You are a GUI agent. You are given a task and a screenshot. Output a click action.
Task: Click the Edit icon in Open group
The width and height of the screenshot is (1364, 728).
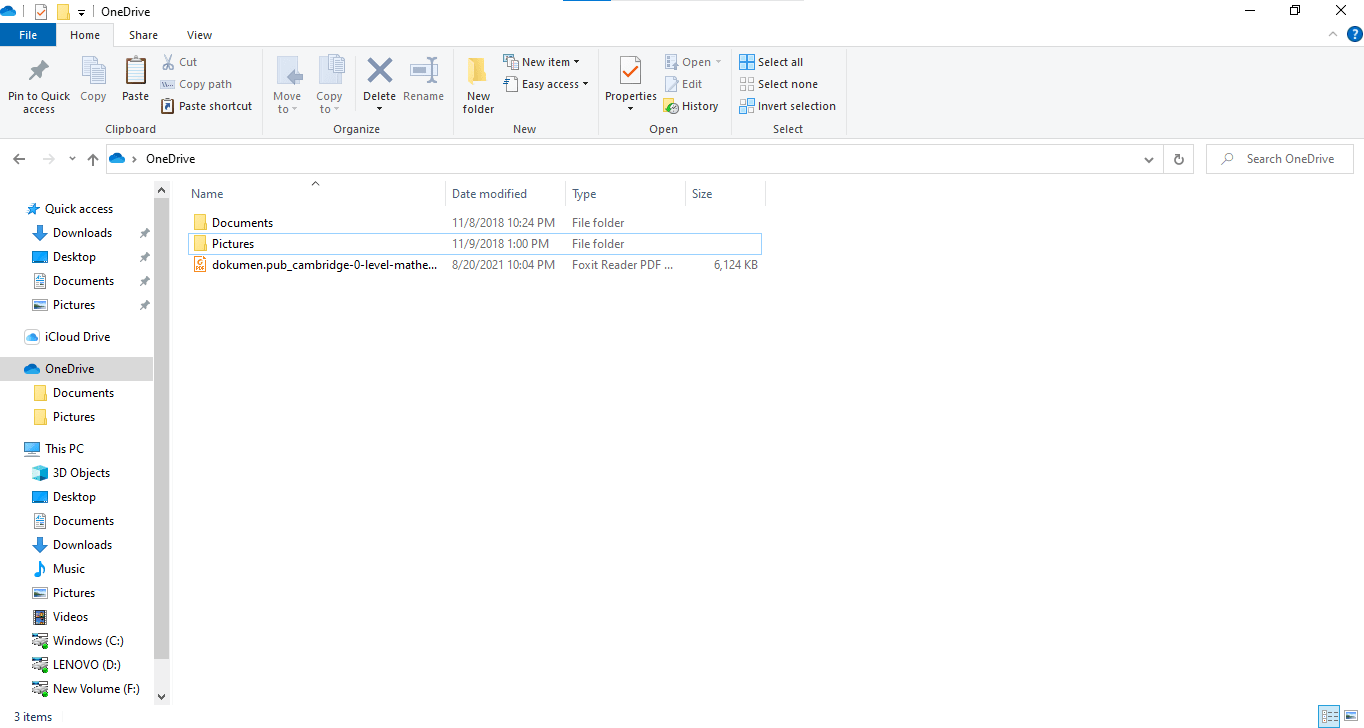click(671, 84)
